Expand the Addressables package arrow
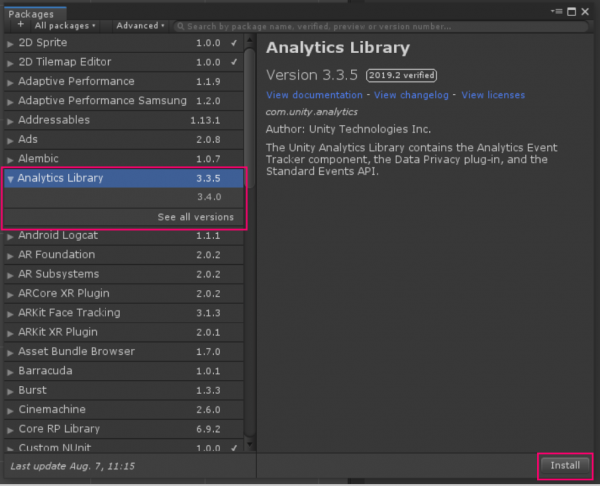Image resolution: width=600 pixels, height=486 pixels. point(10,121)
